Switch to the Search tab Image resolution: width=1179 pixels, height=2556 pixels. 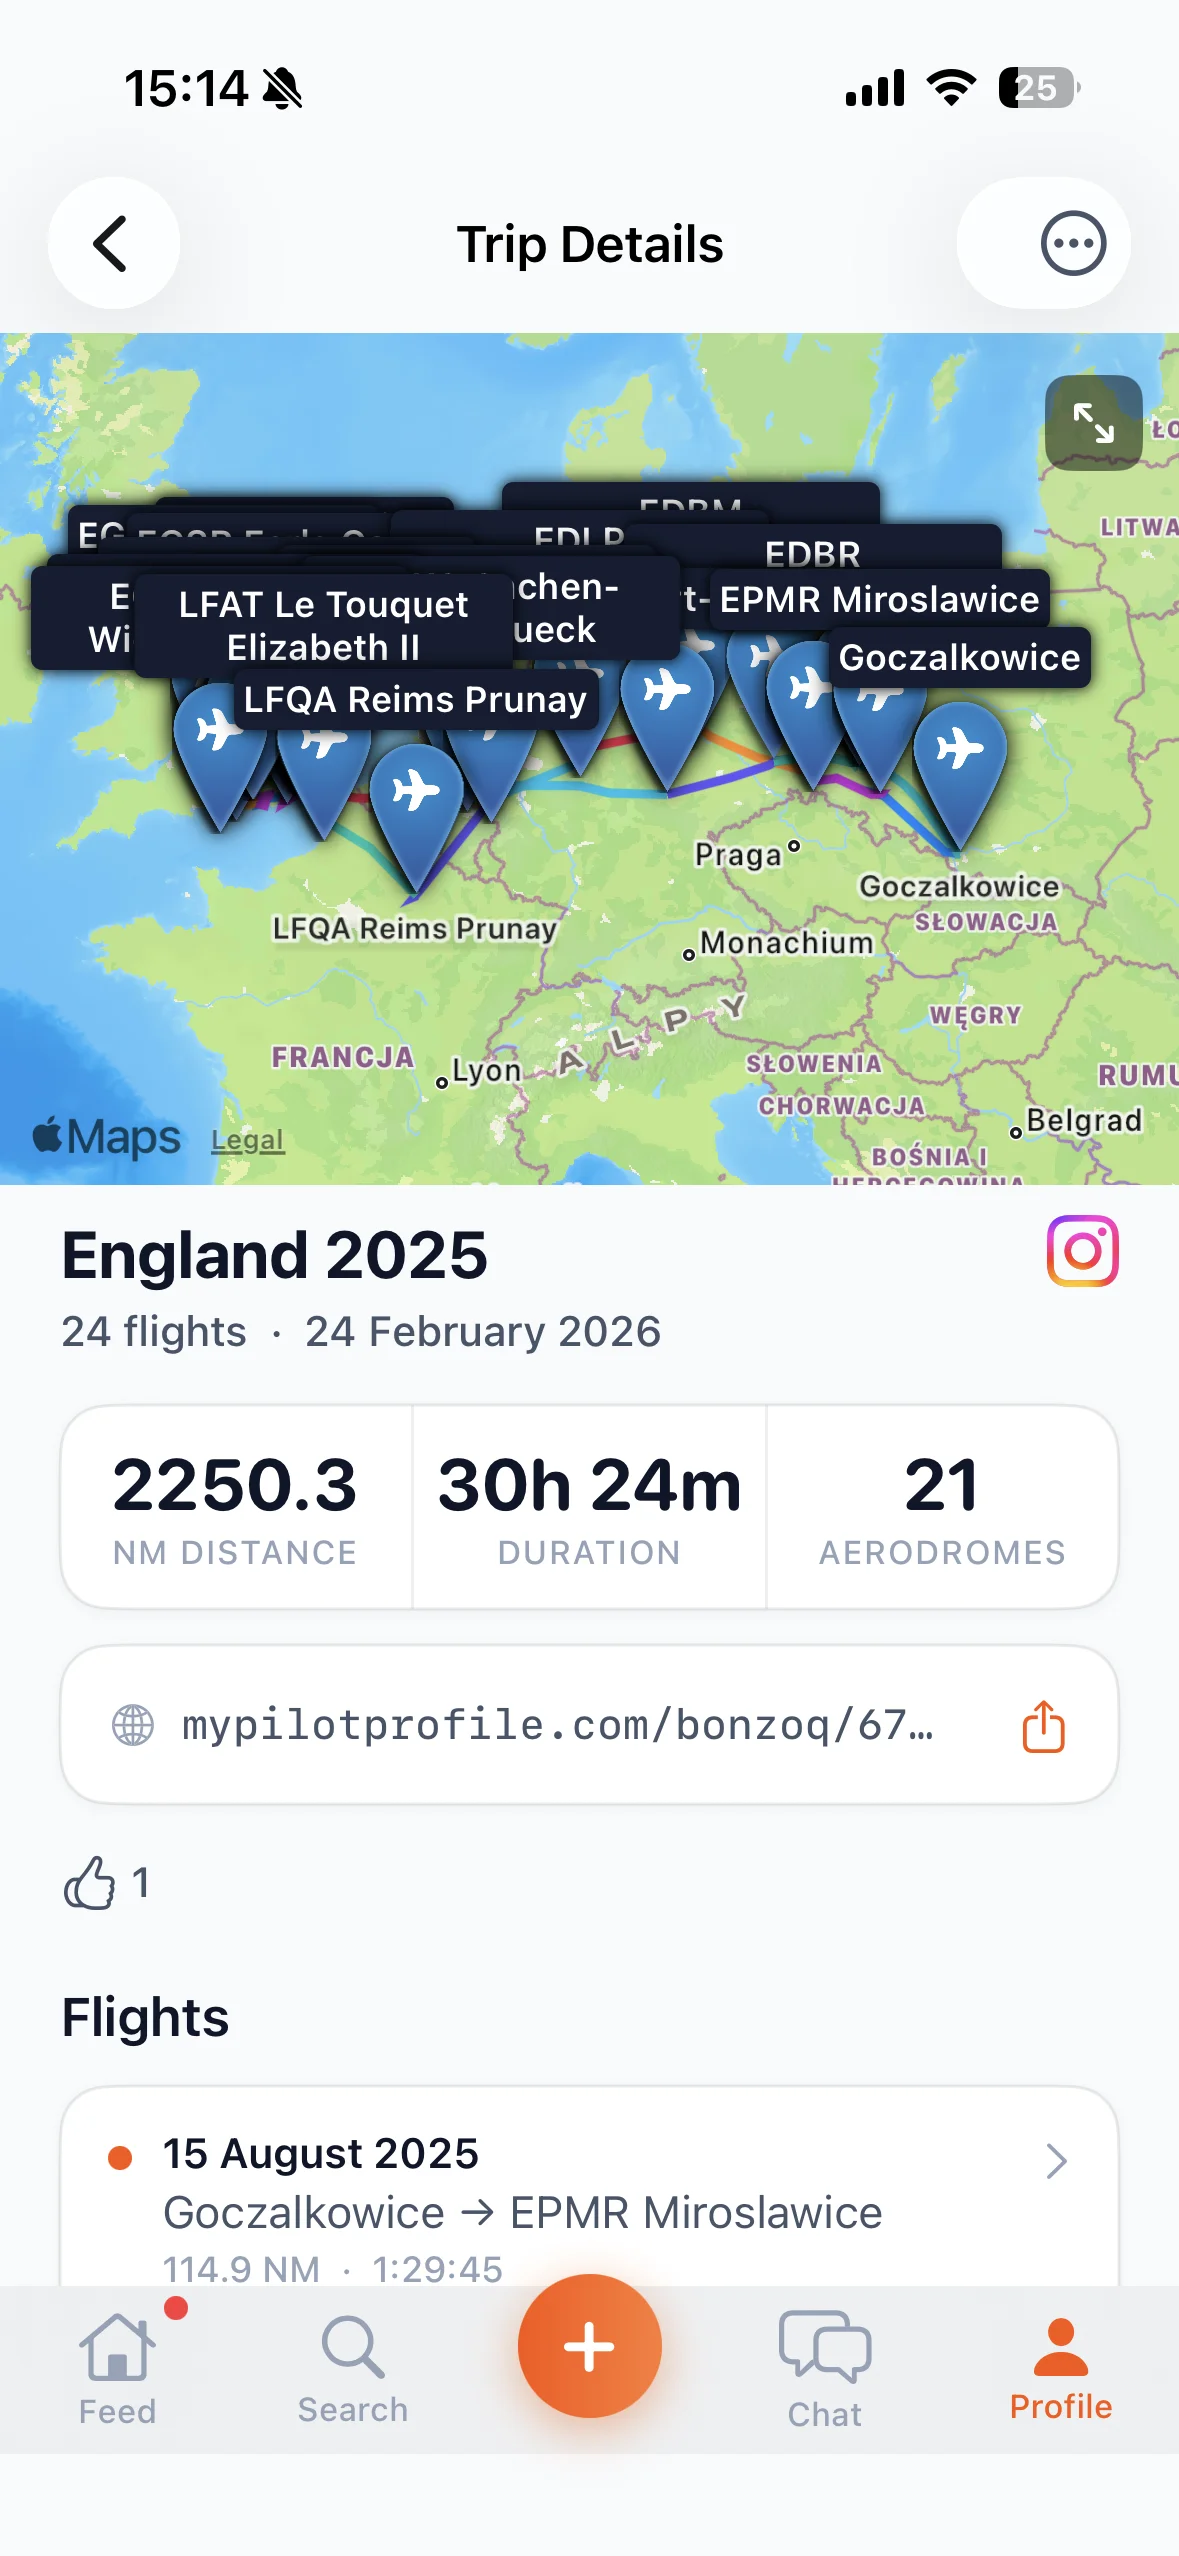[352, 2368]
